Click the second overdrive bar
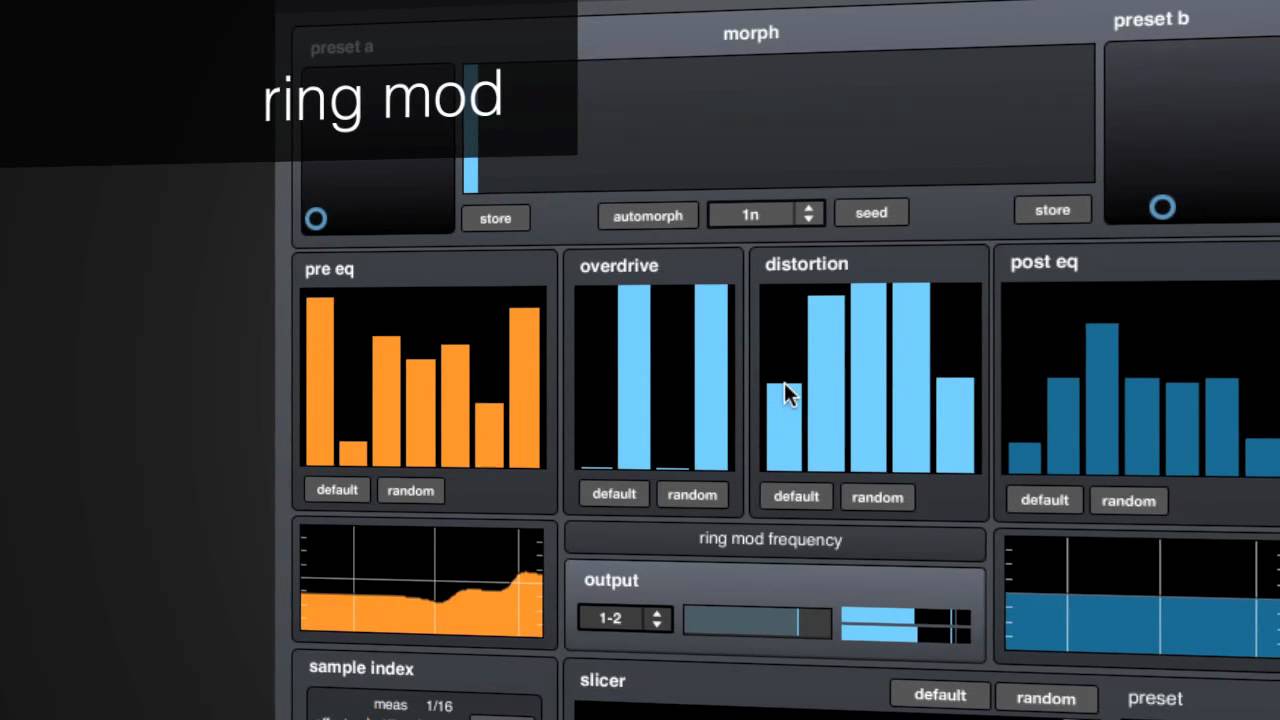 (x=634, y=377)
